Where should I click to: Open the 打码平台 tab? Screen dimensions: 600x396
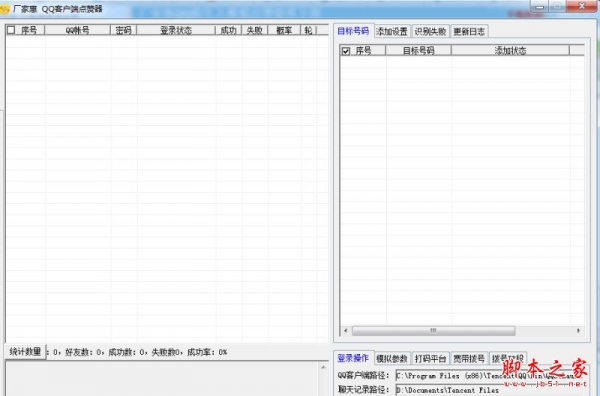(x=430, y=359)
